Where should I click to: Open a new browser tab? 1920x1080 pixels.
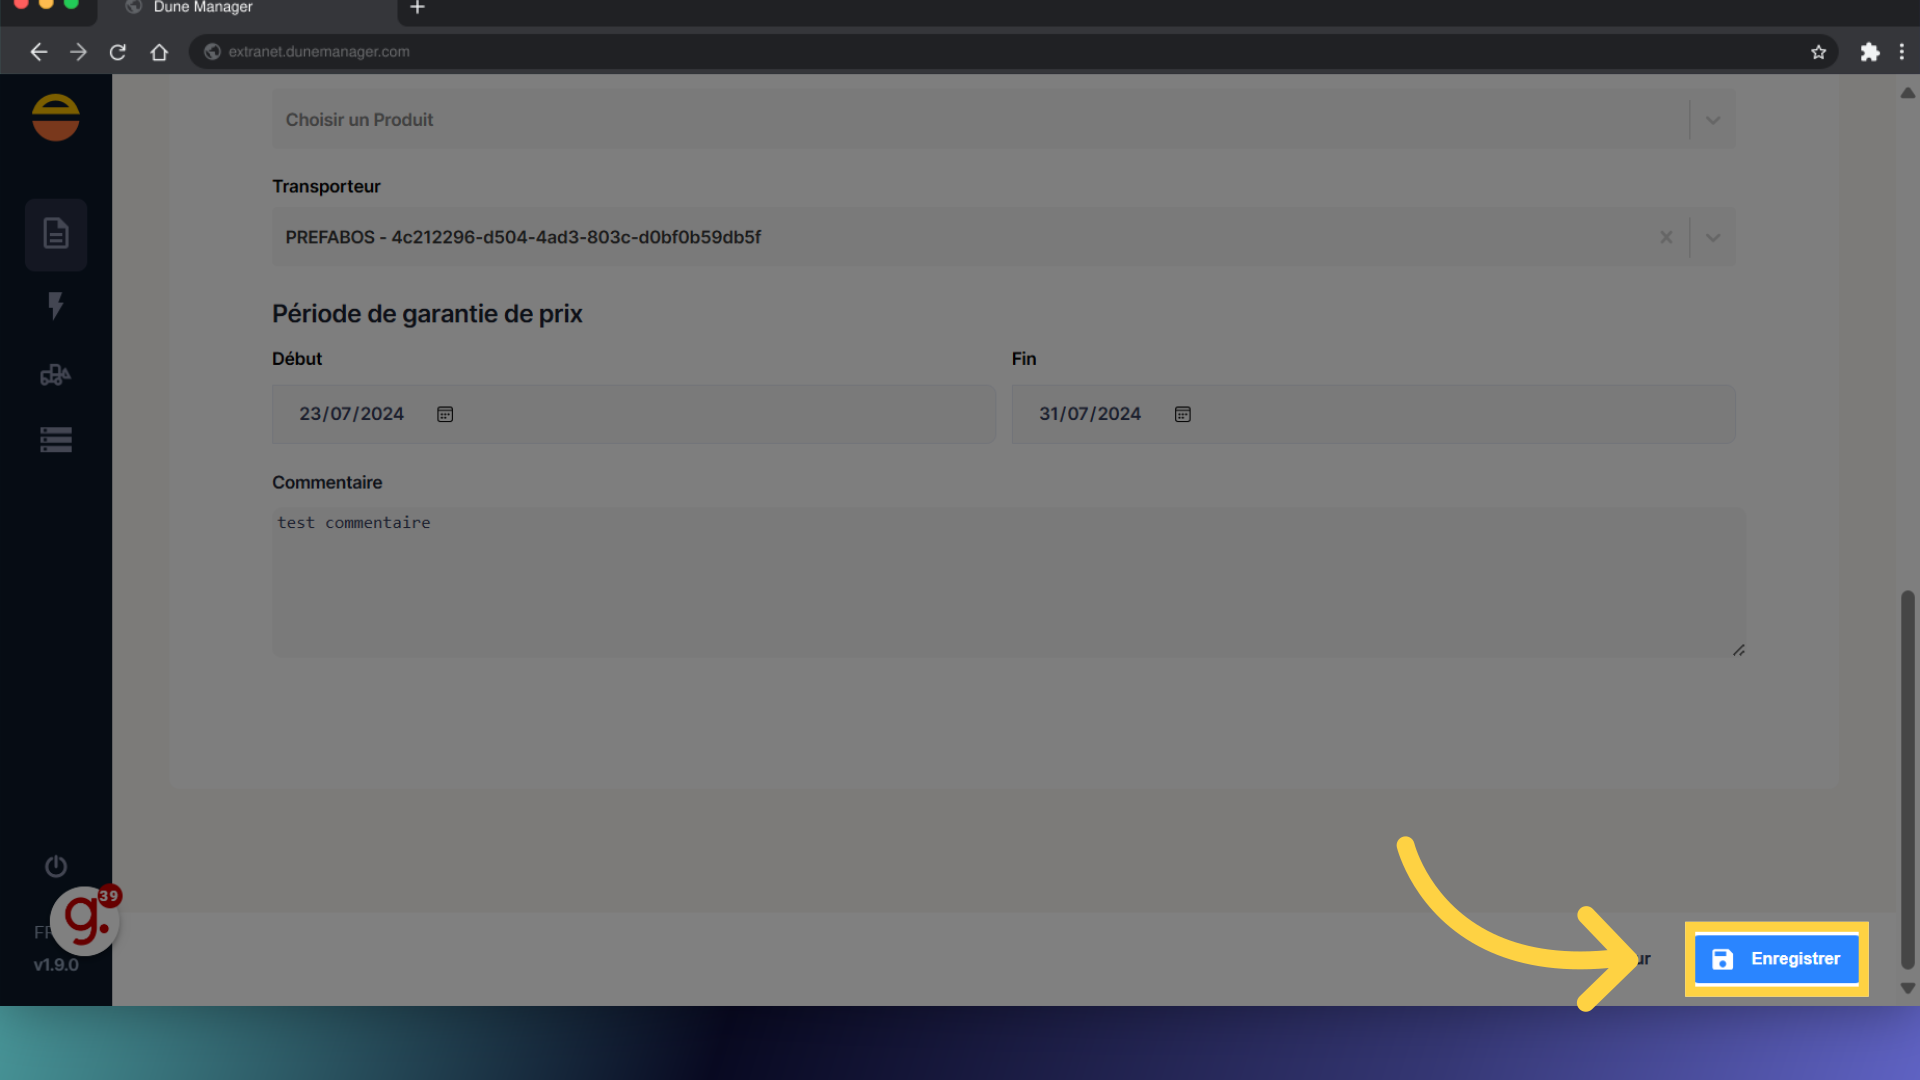(x=418, y=8)
